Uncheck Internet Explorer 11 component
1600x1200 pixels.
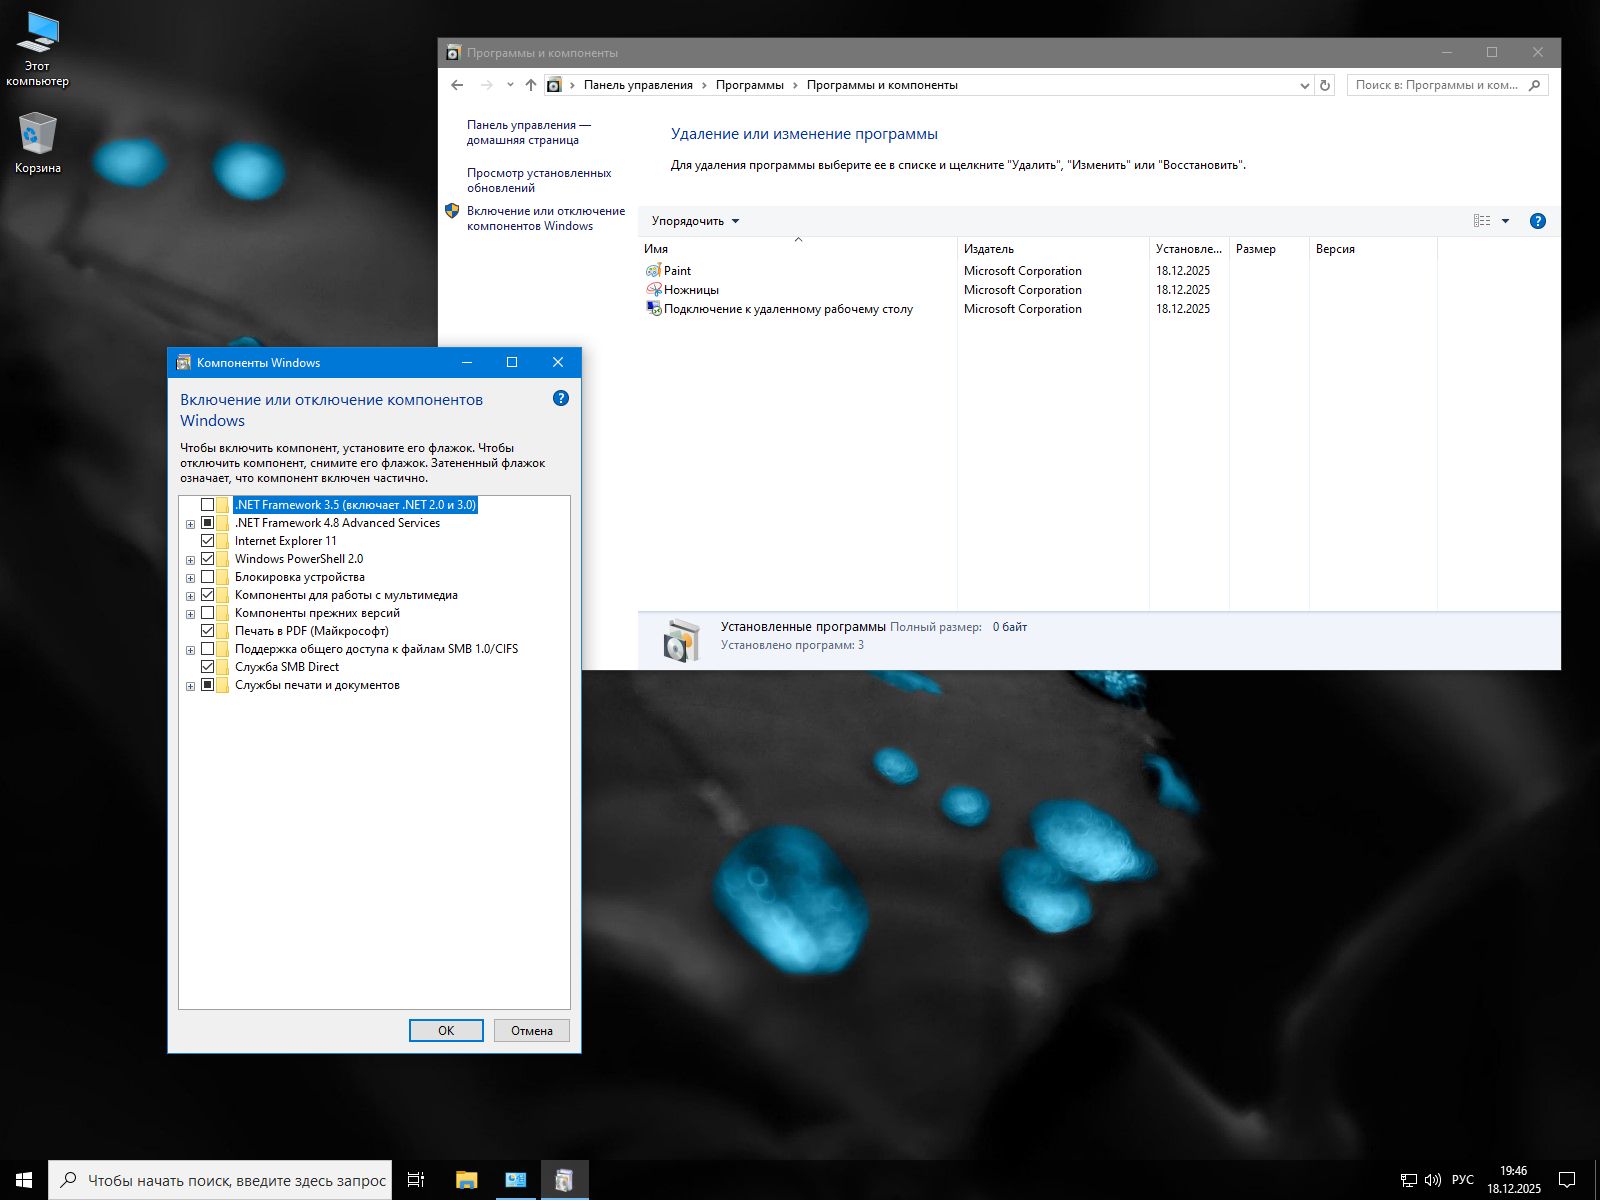point(208,540)
